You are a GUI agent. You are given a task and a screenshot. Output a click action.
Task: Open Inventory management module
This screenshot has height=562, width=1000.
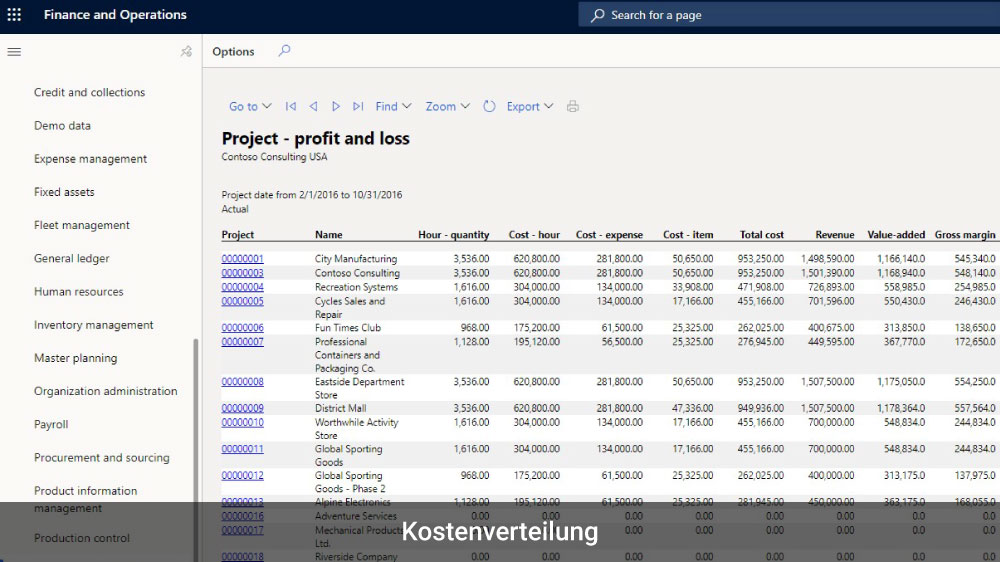[94, 325]
